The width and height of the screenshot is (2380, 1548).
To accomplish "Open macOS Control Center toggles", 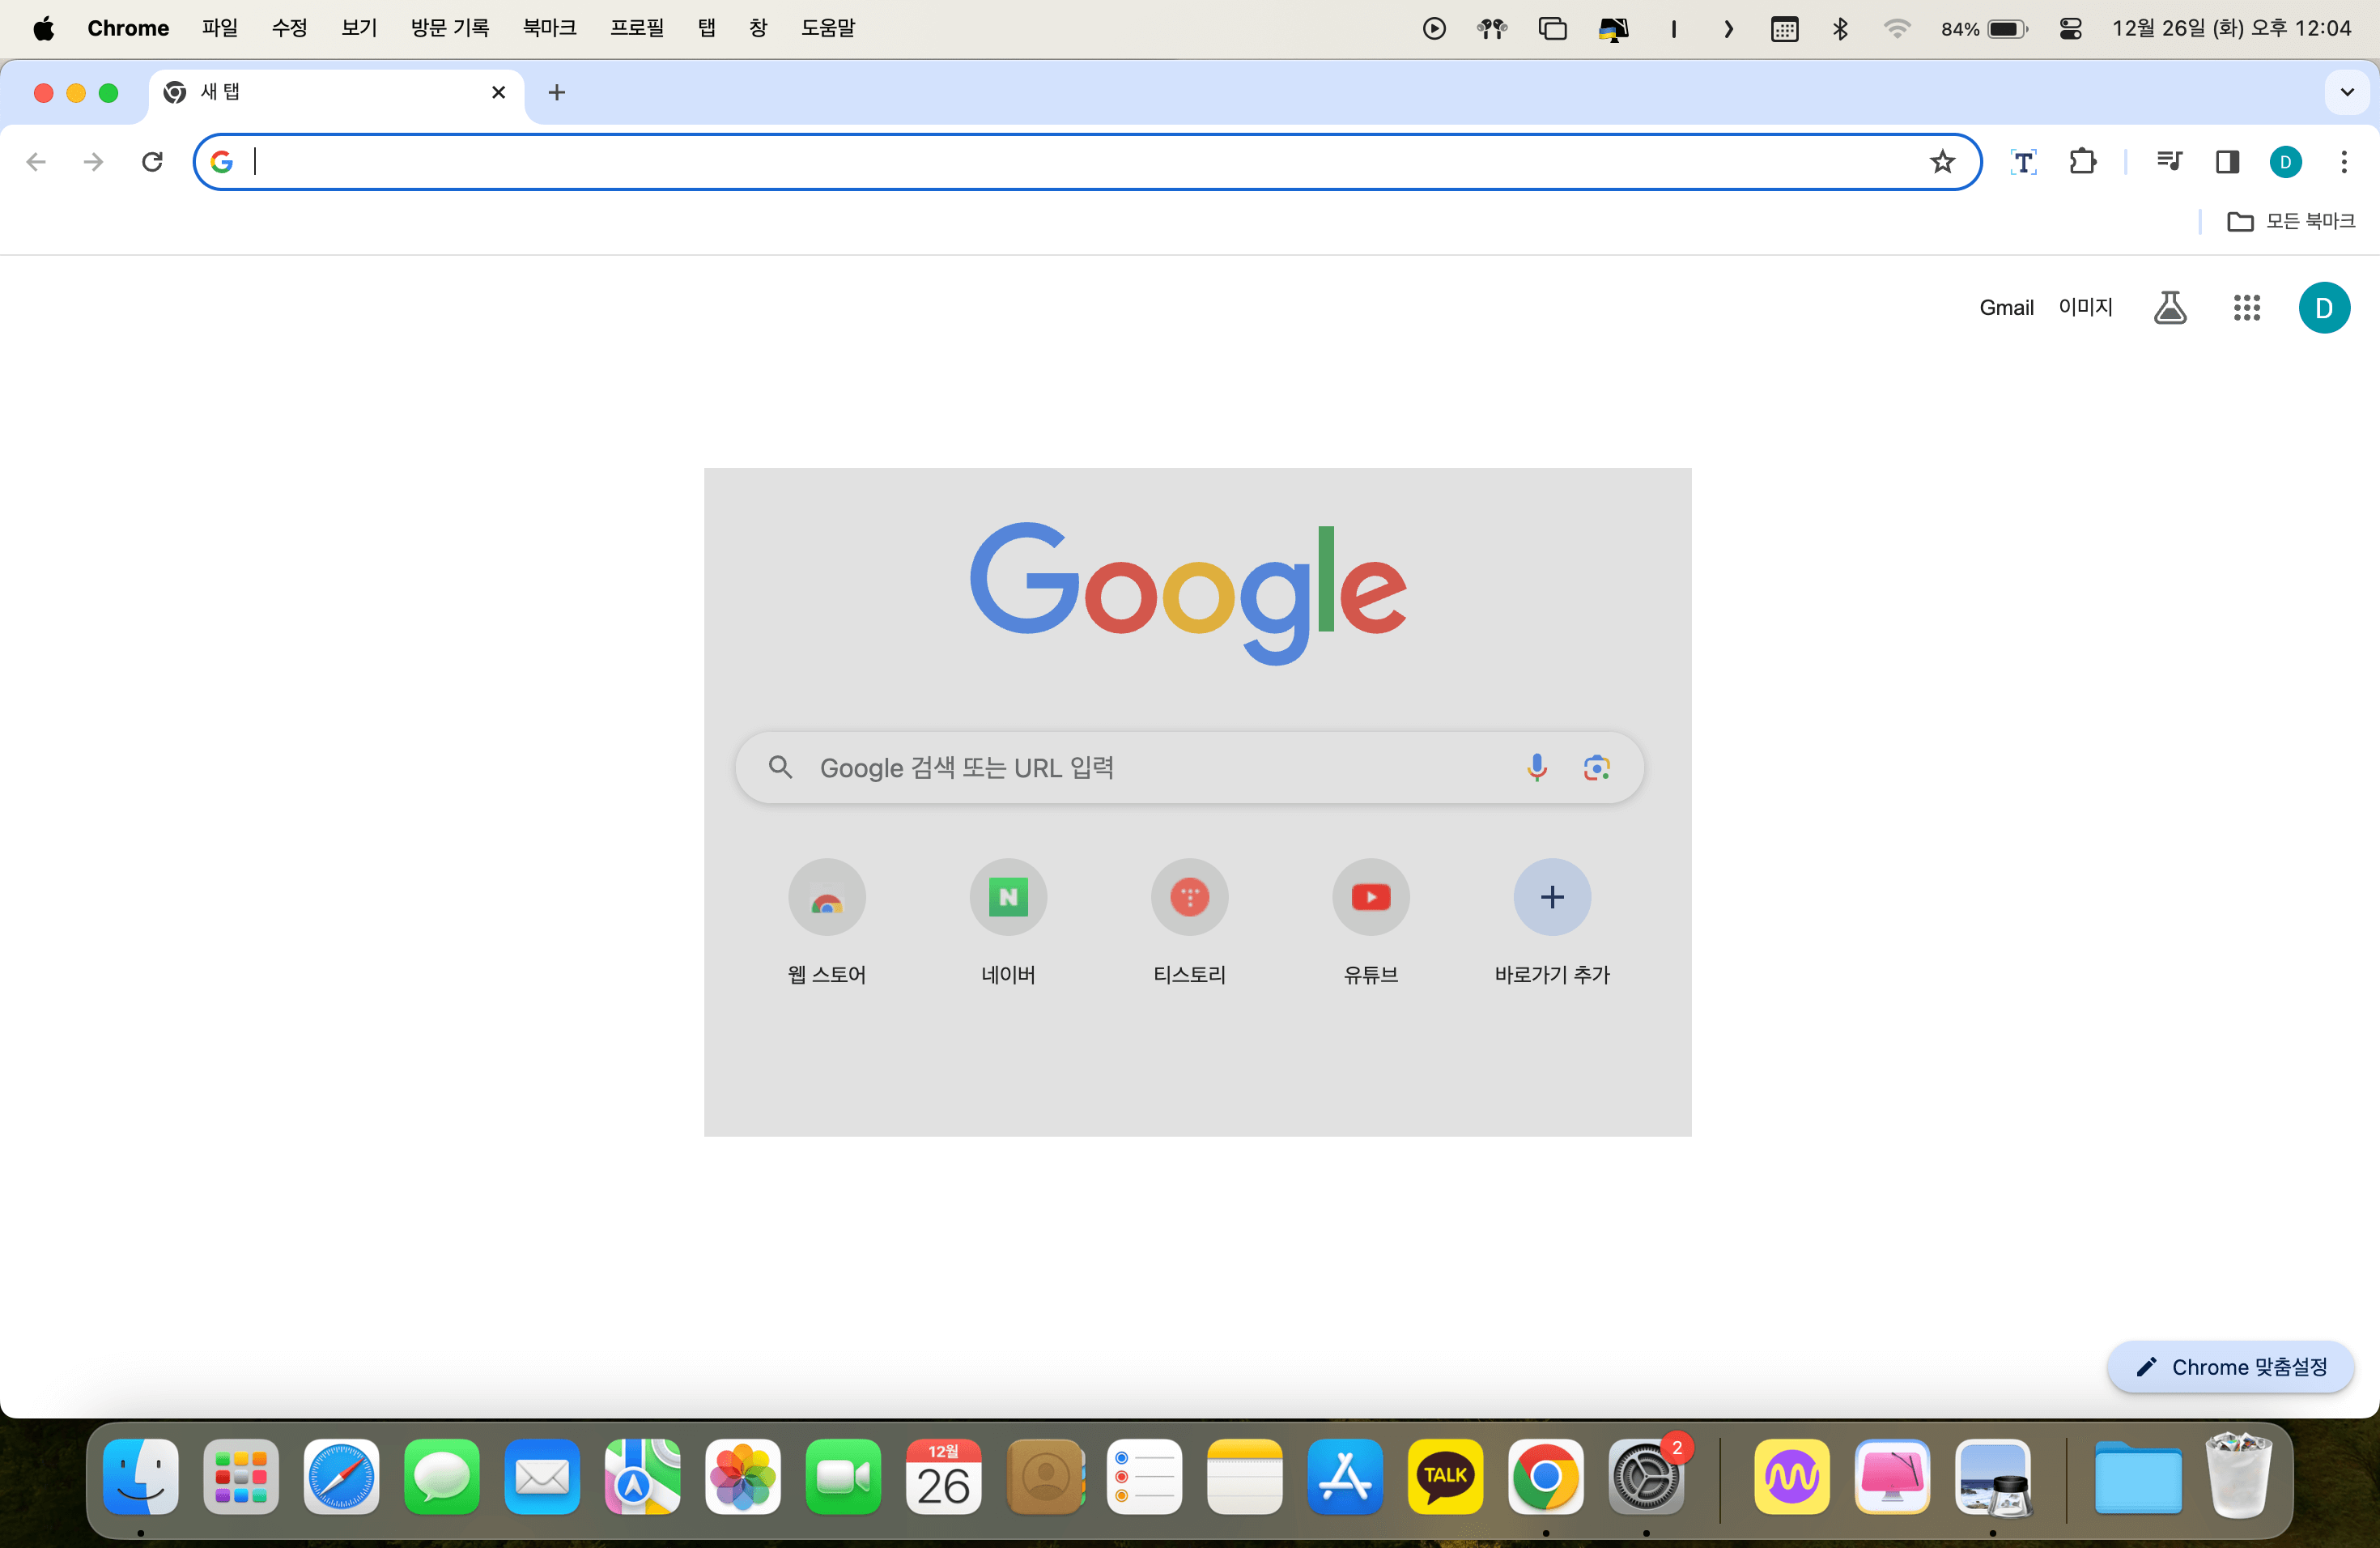I will click(x=2070, y=28).
